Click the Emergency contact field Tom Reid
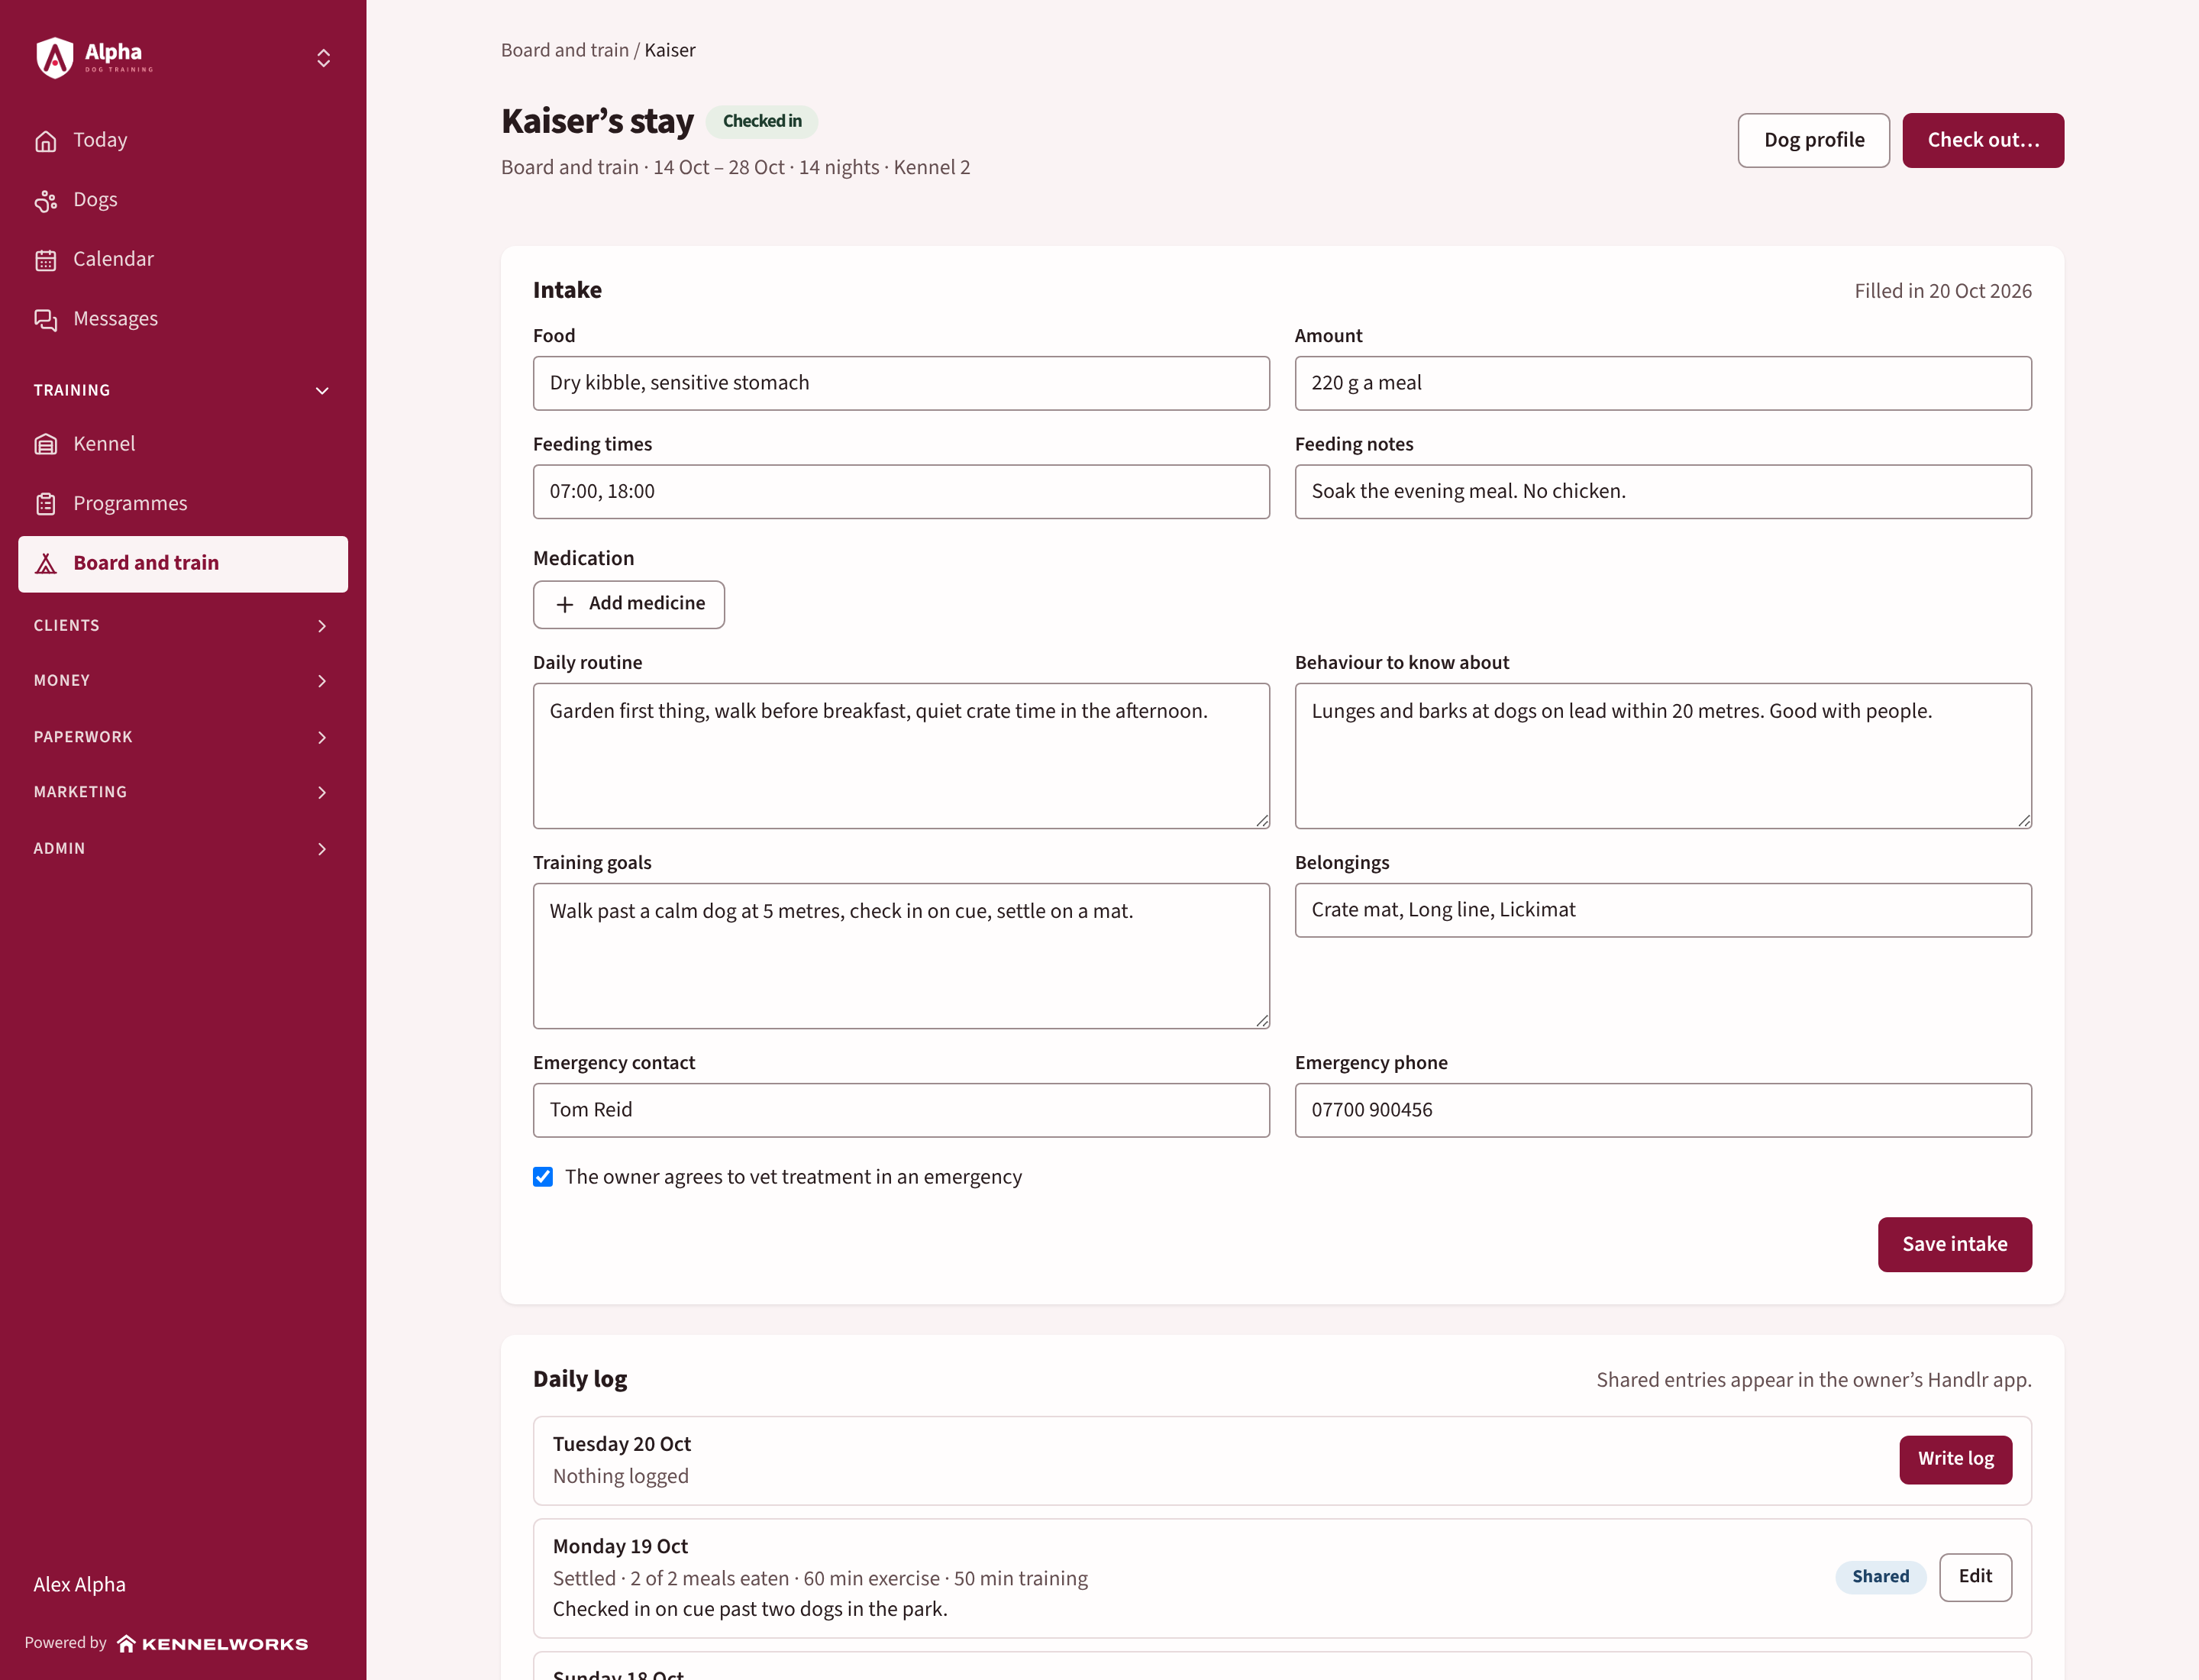Screen dimensions: 2199x1680 (901, 1110)
